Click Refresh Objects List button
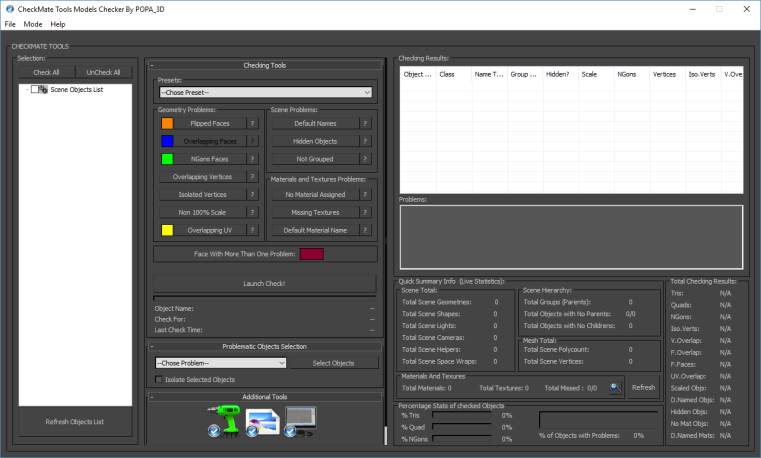The width and height of the screenshot is (761, 458). click(x=75, y=422)
